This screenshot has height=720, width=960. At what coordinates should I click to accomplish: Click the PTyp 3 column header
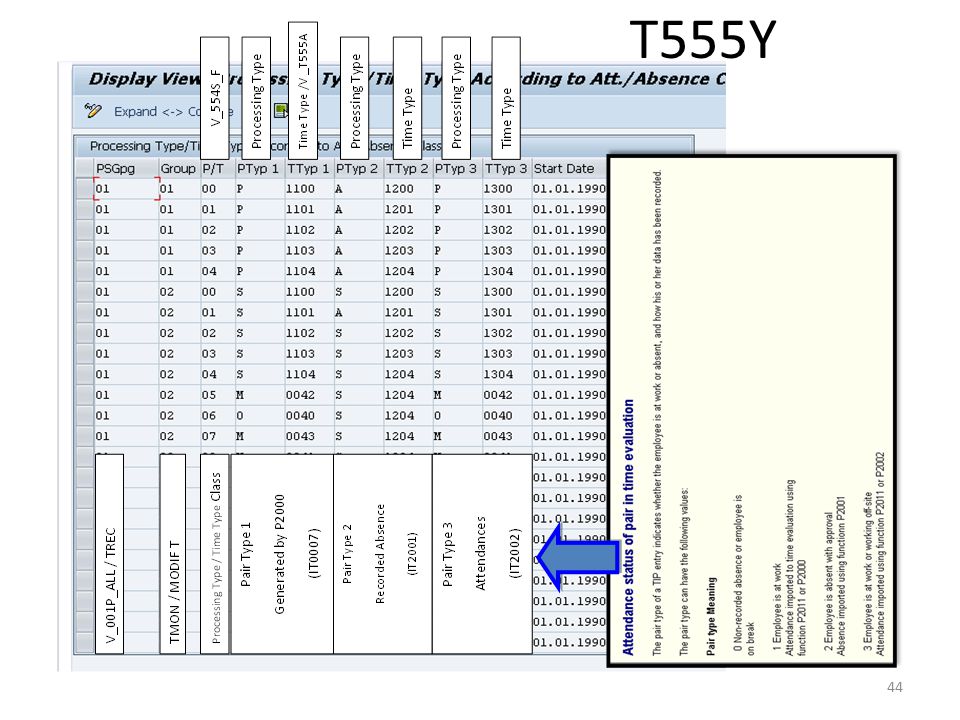[457, 168]
